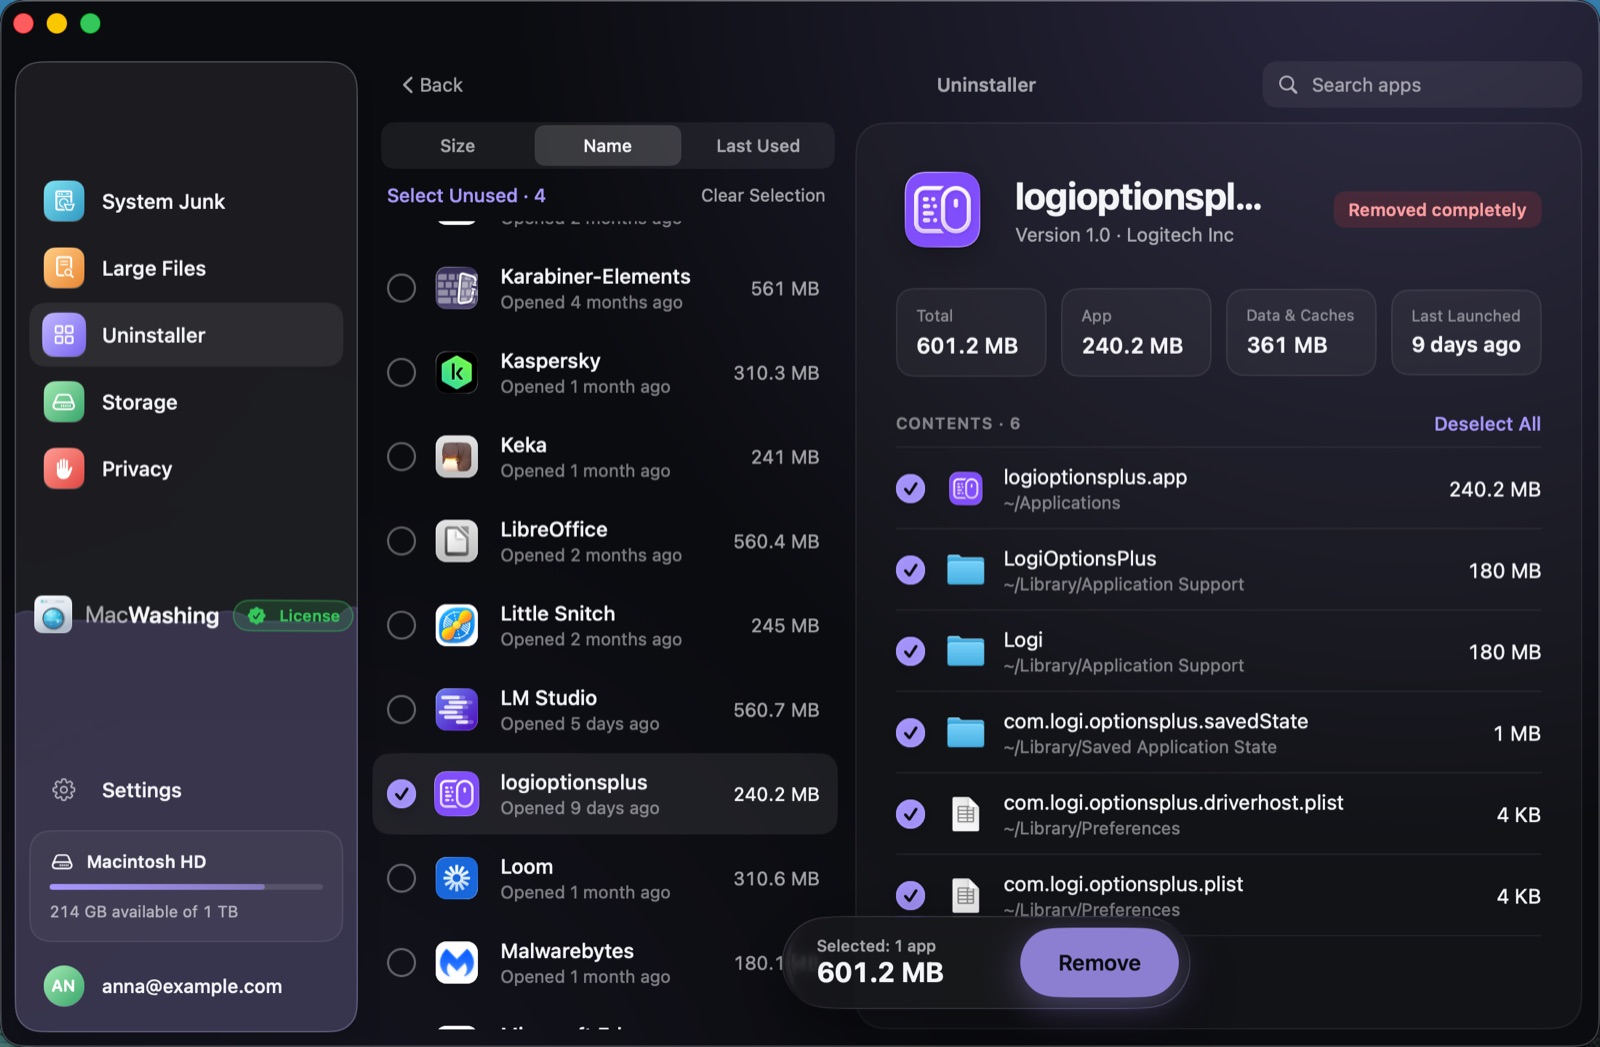This screenshot has width=1600, height=1047.
Task: Click the MacWashing logo icon
Action: [x=53, y=615]
